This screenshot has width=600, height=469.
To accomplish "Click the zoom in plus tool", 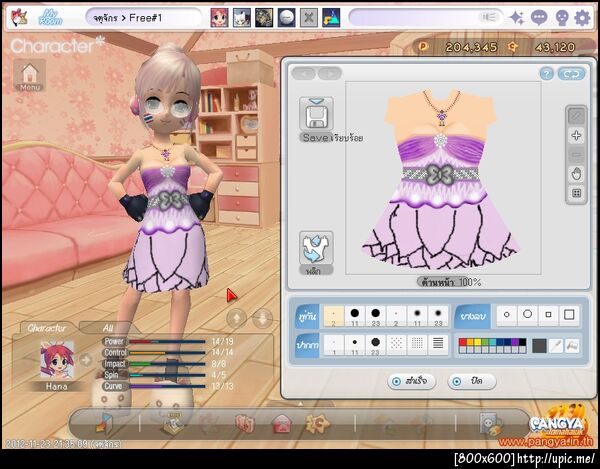I will [577, 135].
